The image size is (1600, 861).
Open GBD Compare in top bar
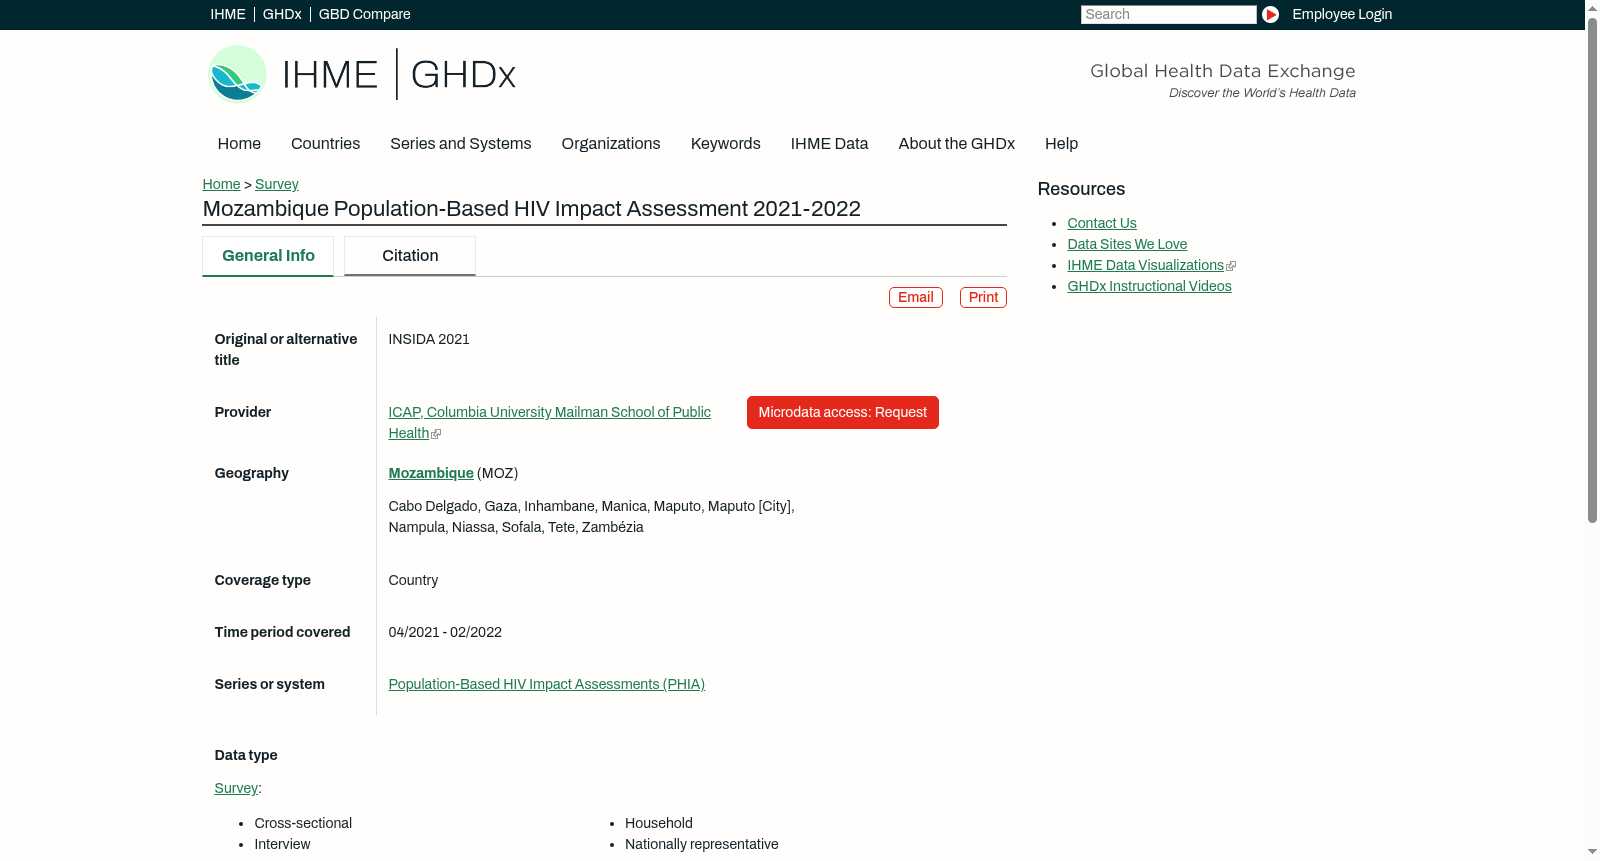pyautogui.click(x=365, y=14)
